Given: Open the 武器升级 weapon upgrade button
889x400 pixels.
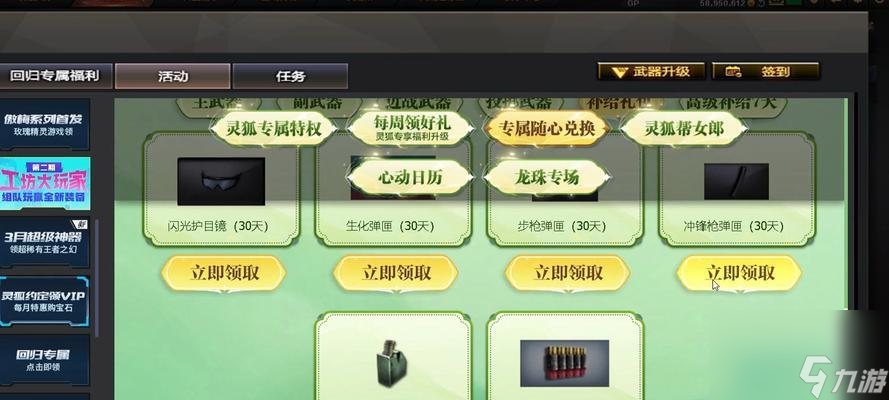Looking at the screenshot, I should click(x=651, y=72).
